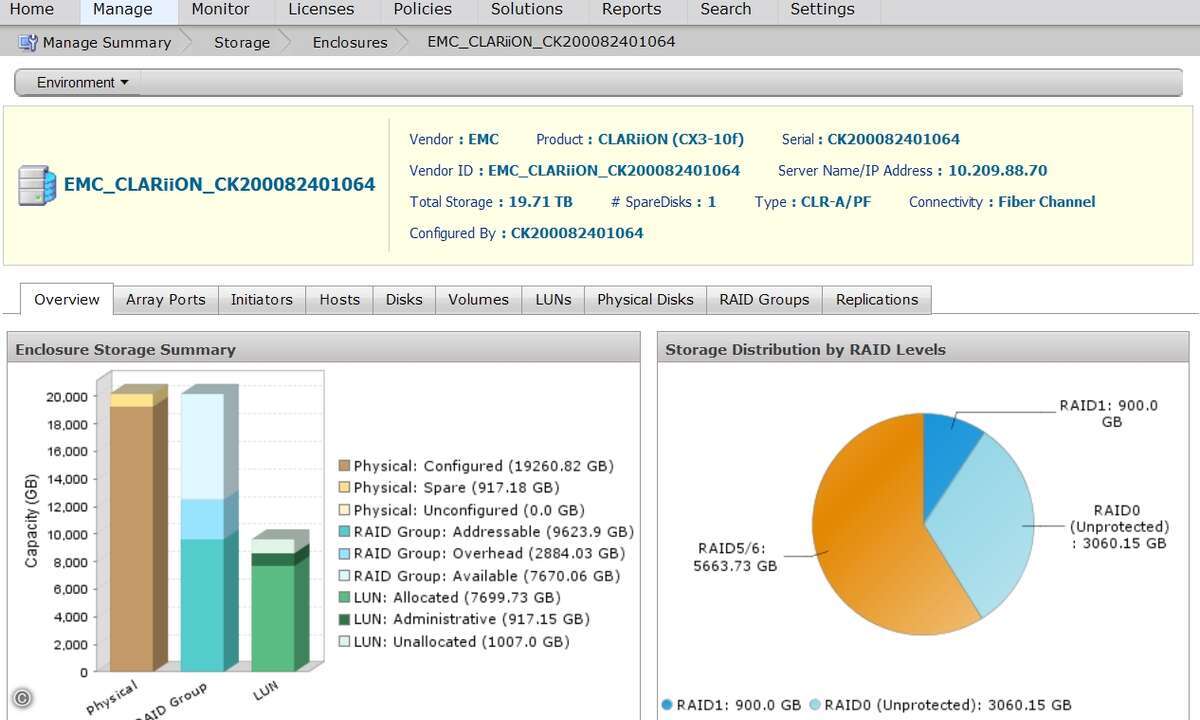Return to the Enclosures breadcrumb
This screenshot has height=720, width=1200.
click(x=350, y=42)
